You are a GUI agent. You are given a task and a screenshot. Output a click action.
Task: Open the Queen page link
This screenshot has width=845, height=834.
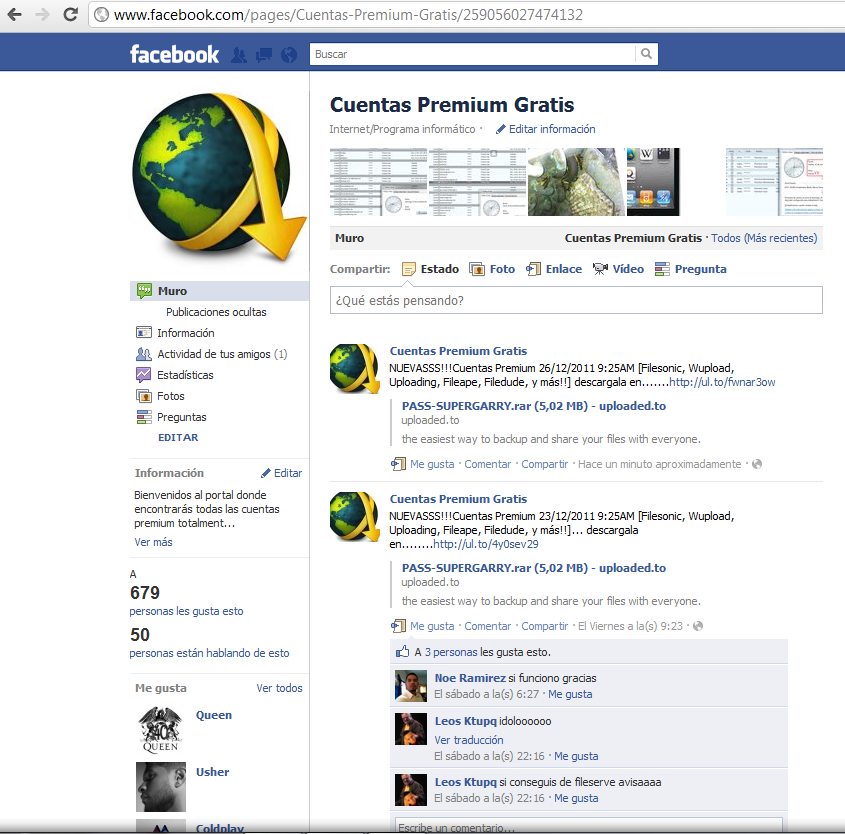click(213, 715)
